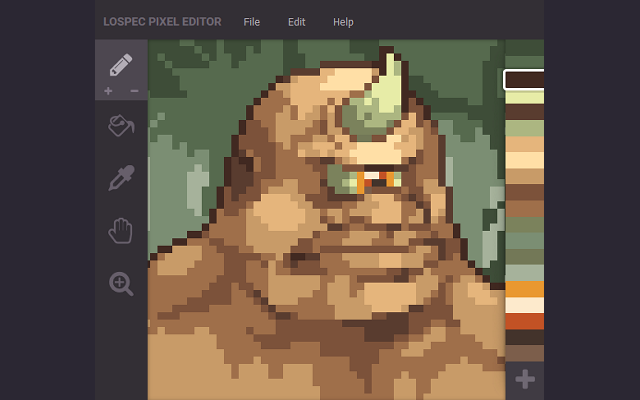Viewport: 640px width, 400px height.
Task: Pick the pale gray-green swatch above orange
Action: click(525, 273)
